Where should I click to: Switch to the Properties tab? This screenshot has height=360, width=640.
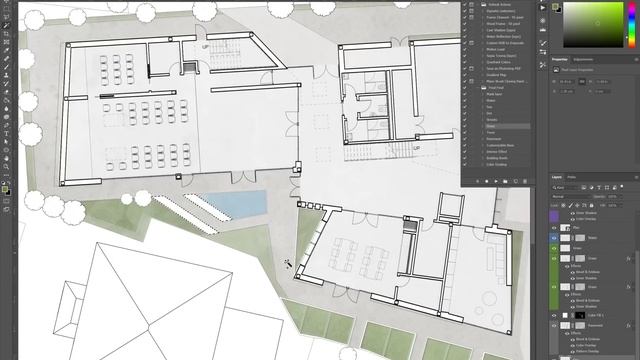[560, 60]
